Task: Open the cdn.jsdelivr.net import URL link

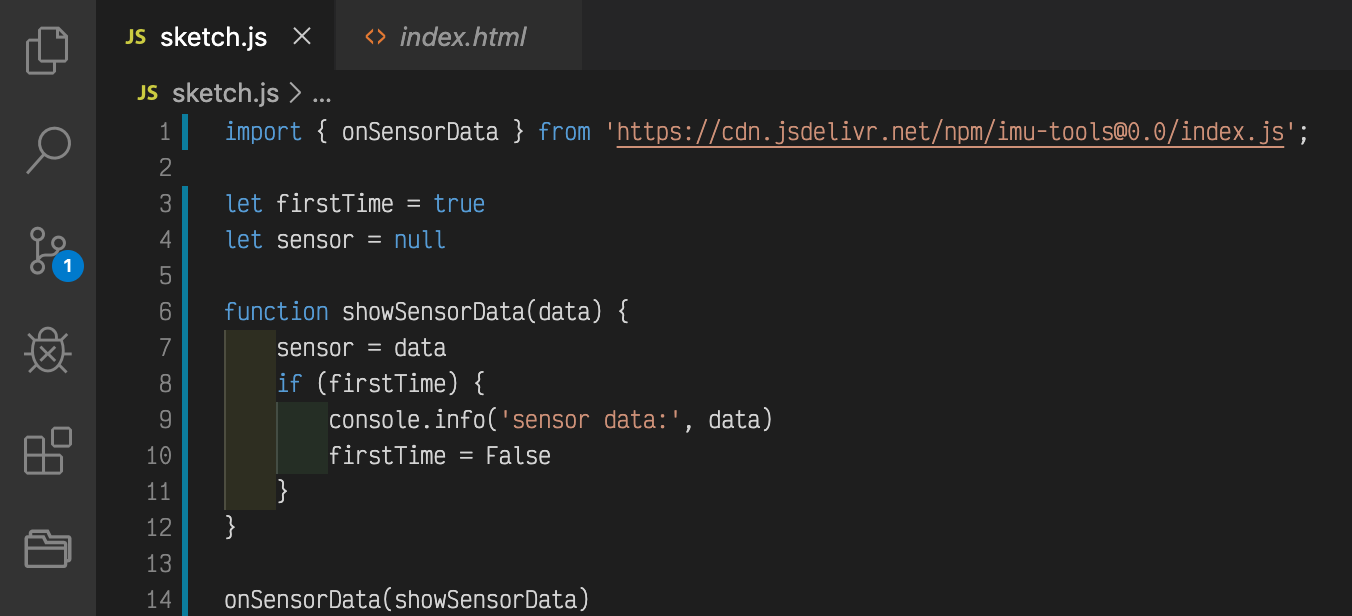Action: tap(949, 132)
